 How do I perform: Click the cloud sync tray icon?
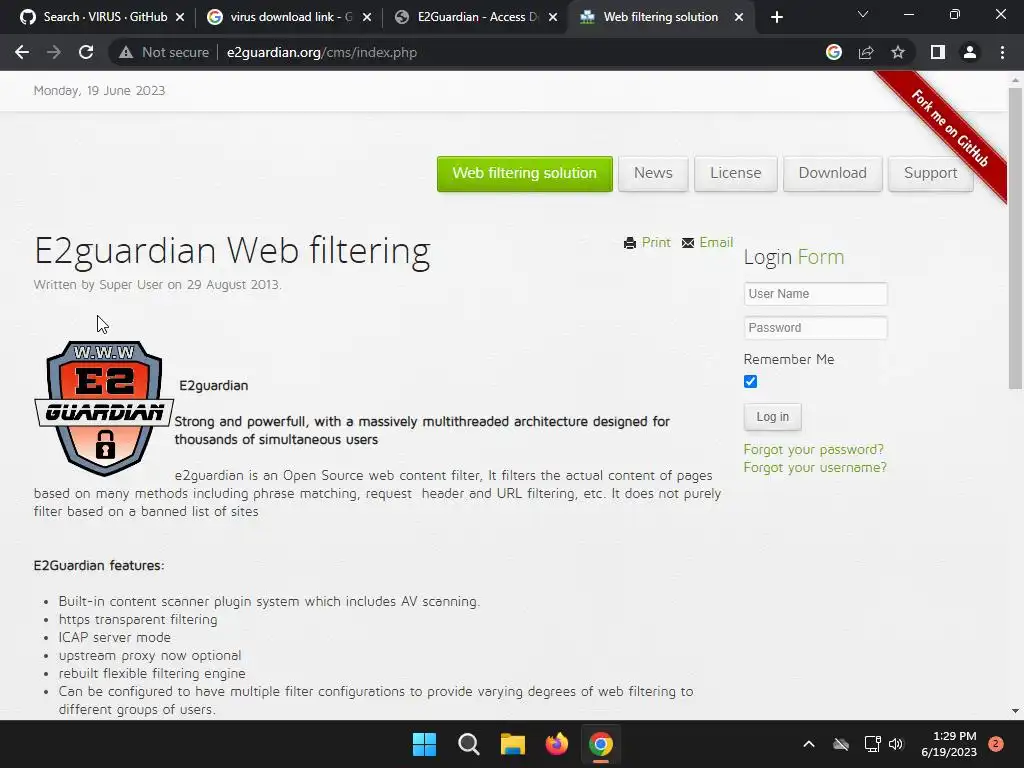point(840,744)
